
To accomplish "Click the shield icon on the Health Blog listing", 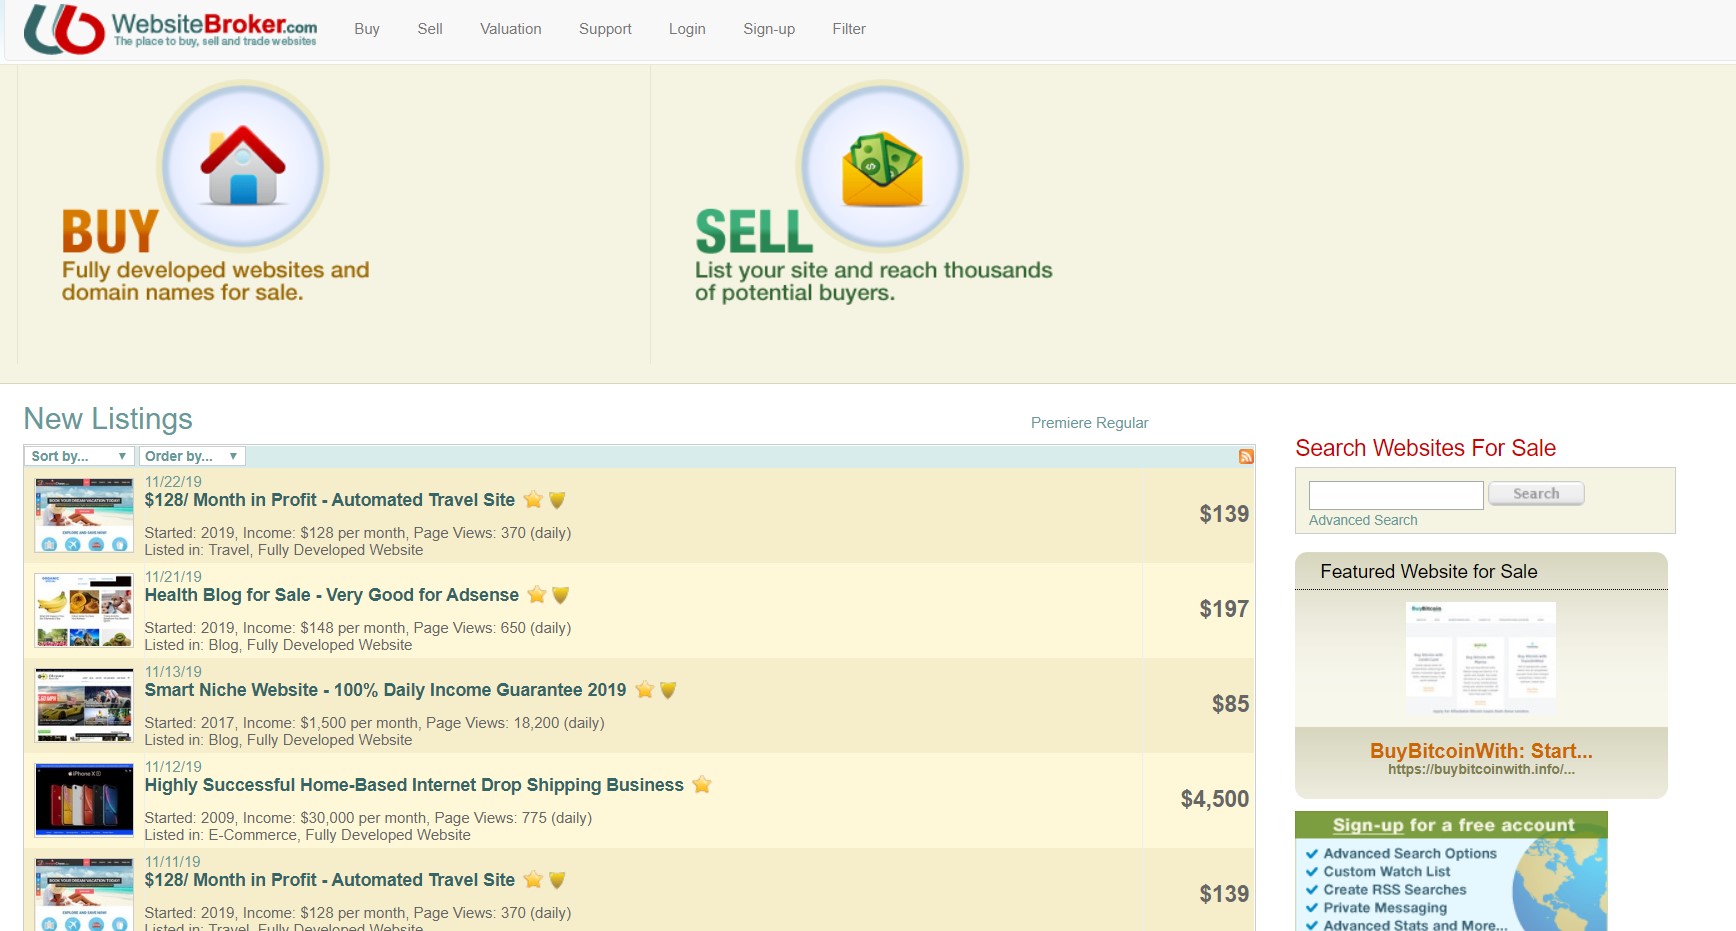I will pos(559,595).
